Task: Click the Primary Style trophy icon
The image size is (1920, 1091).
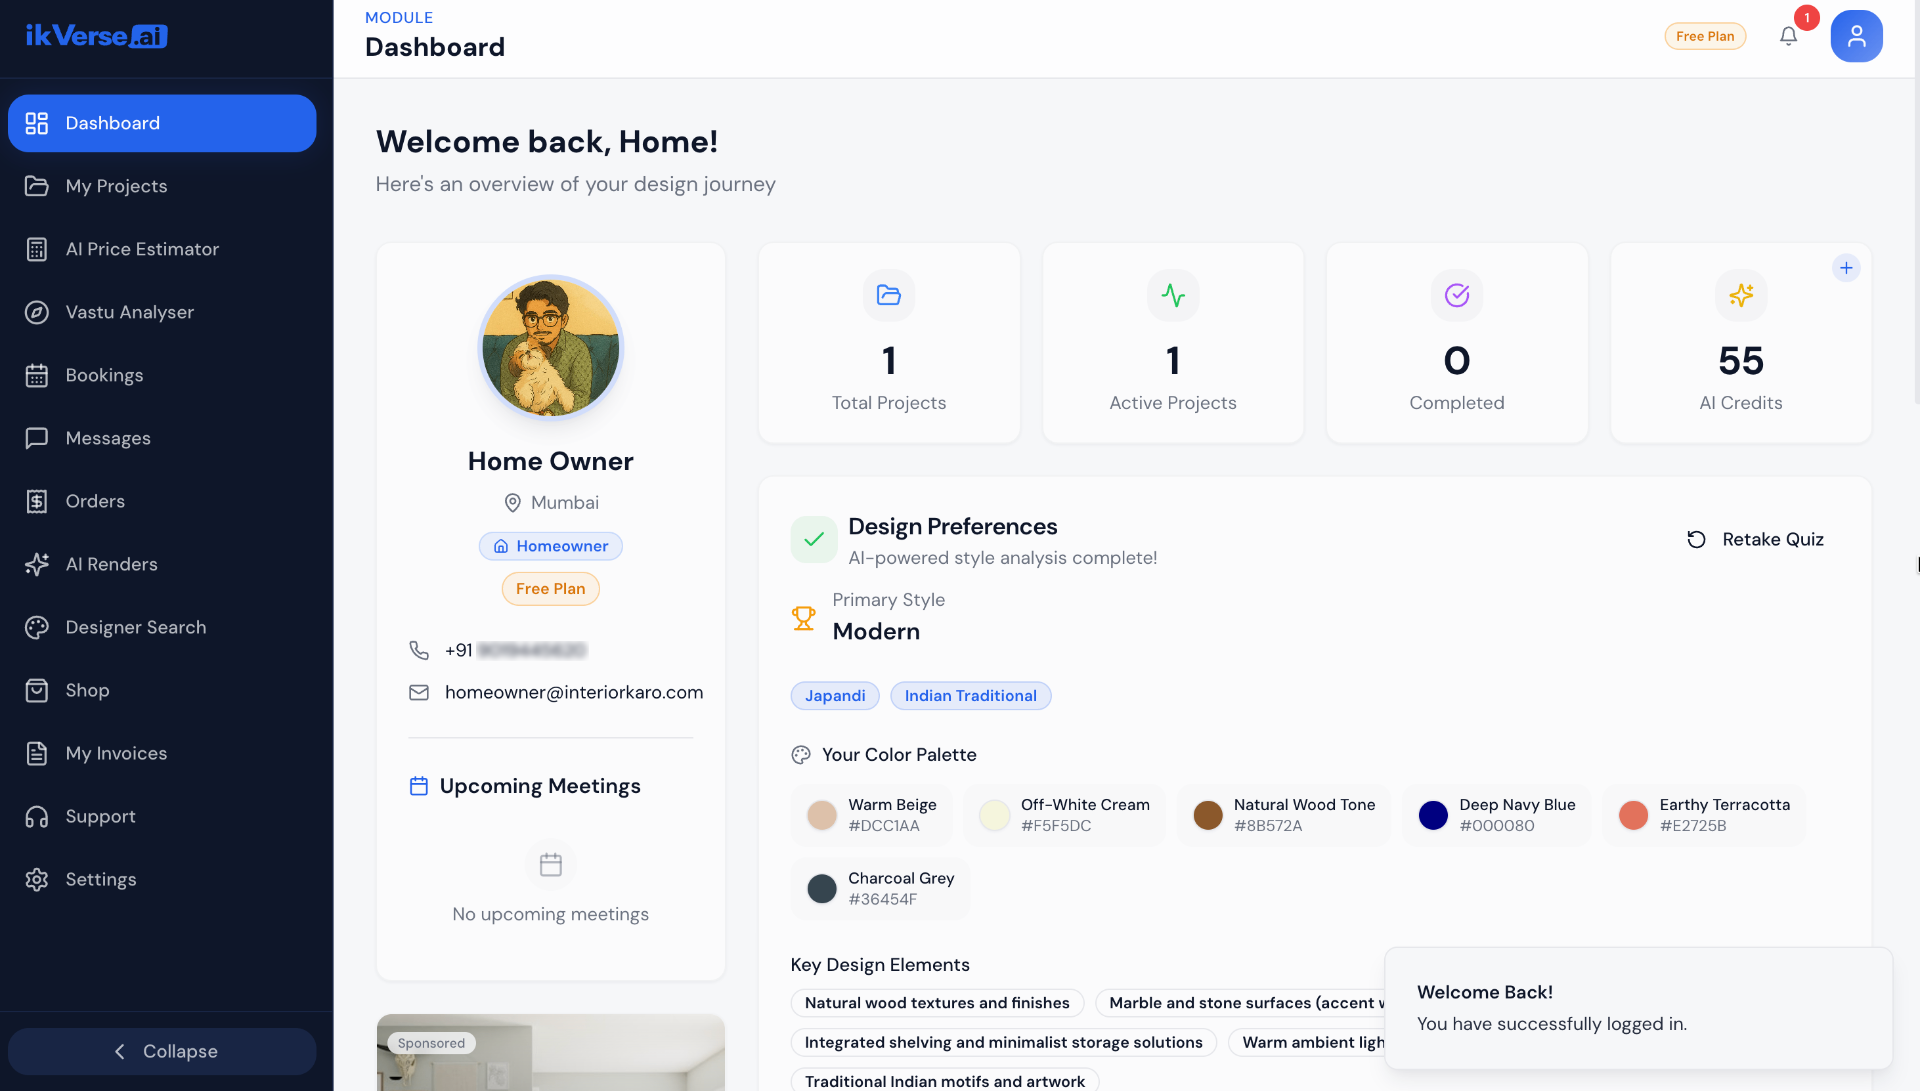Action: tap(804, 618)
